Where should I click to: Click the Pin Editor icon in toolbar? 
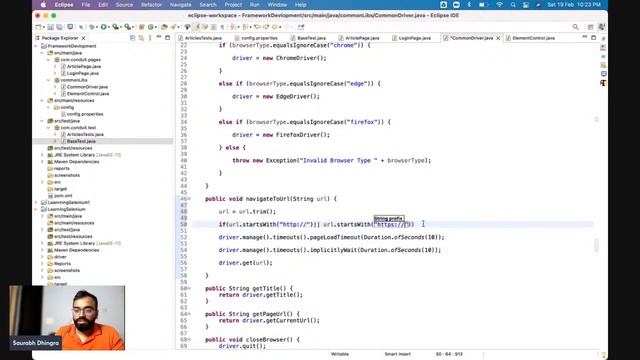[301, 27]
